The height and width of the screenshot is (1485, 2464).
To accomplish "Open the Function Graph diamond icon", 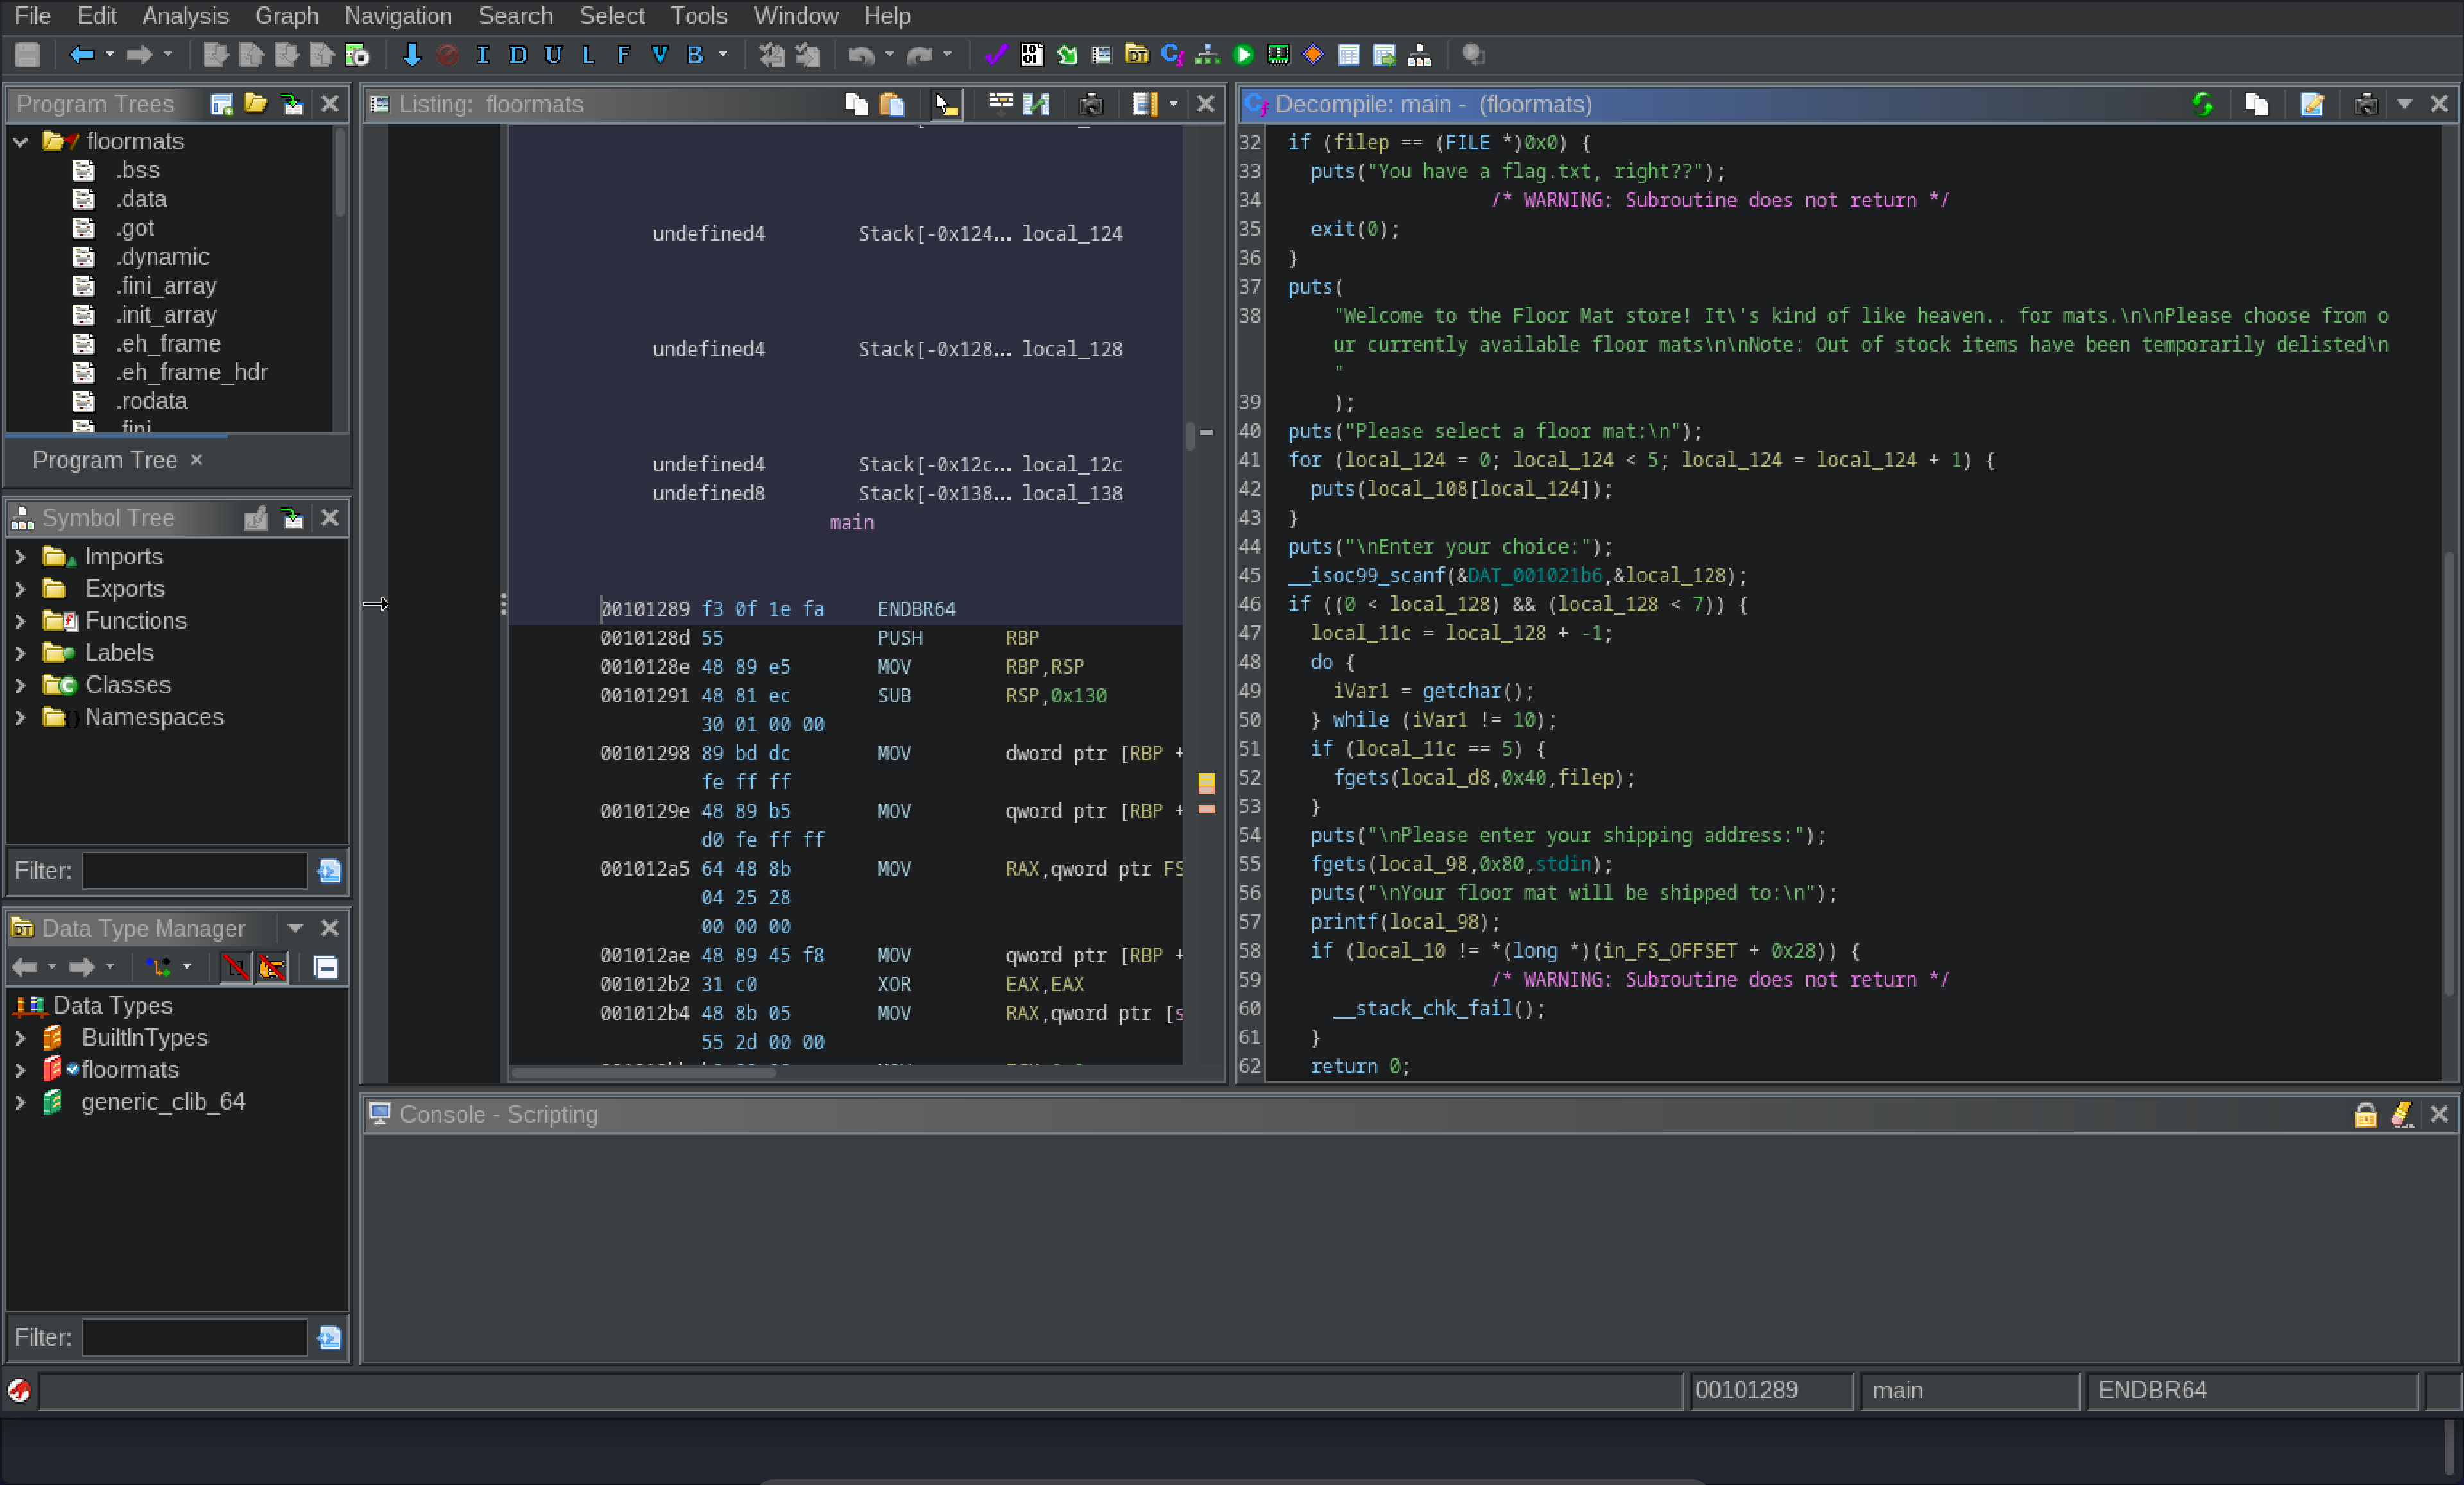I will [x=1313, y=55].
